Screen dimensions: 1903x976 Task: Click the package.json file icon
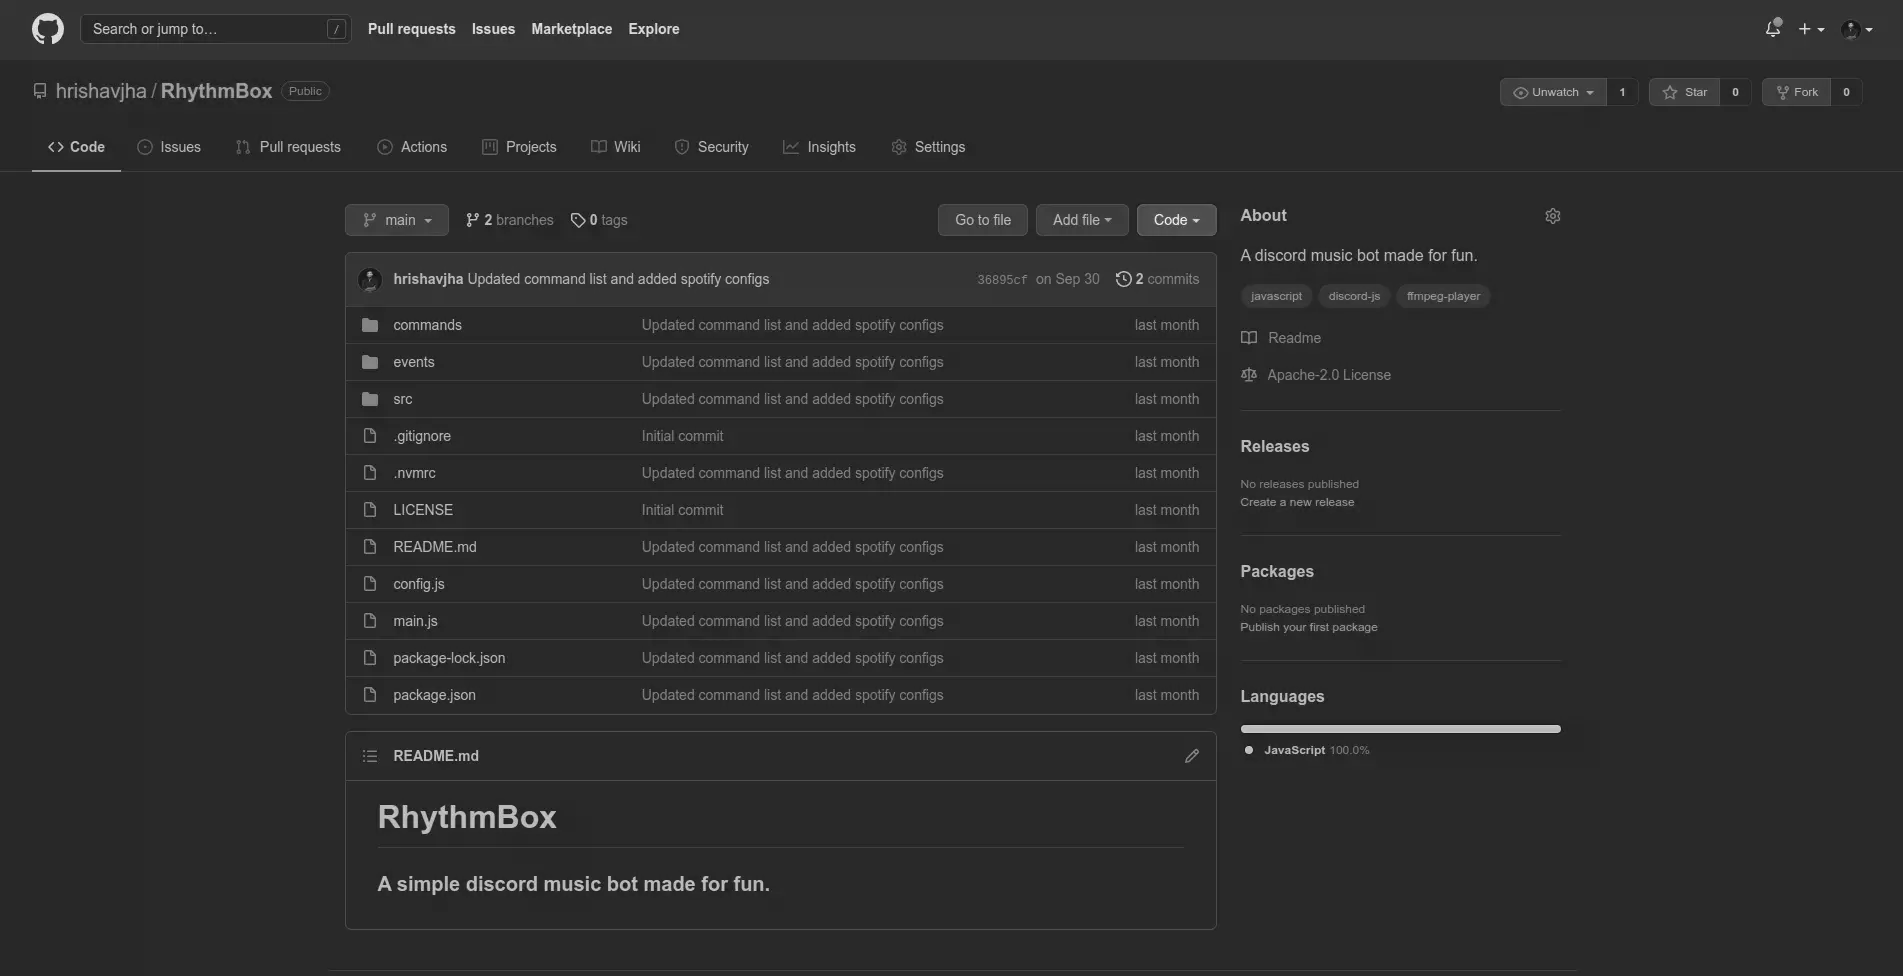tap(370, 695)
